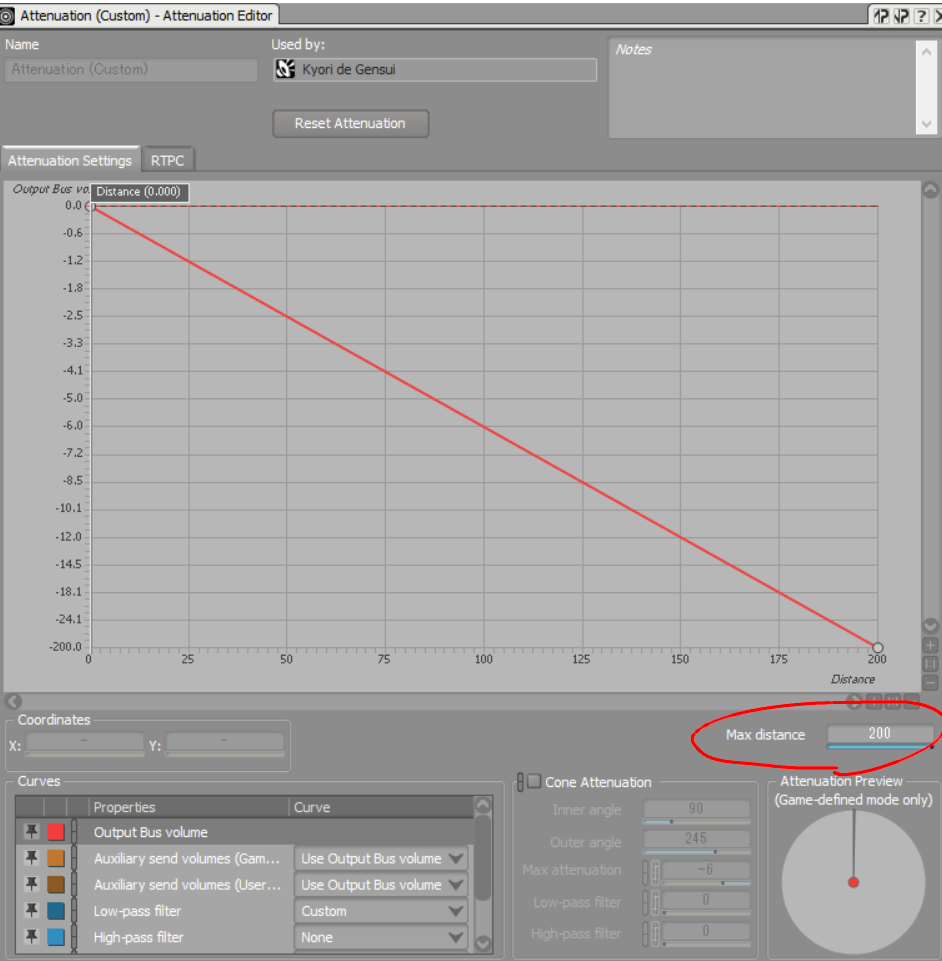Enable the Cone Attenuation checkbox
This screenshot has height=961, width=942.
coord(534,781)
